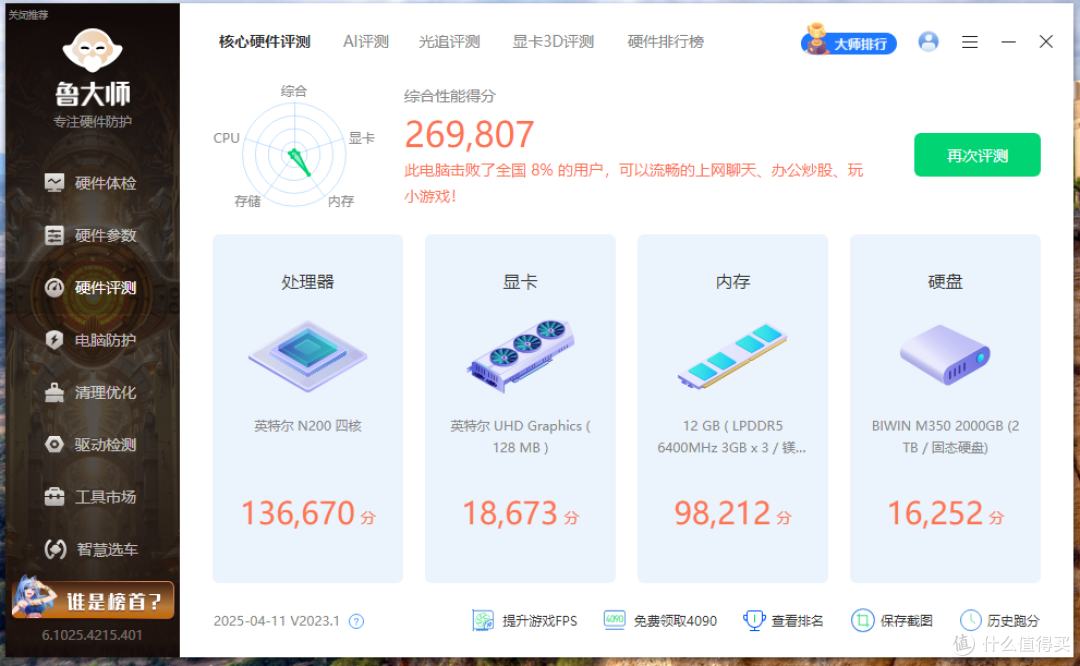Click the 处理器 CPU chip icon

(x=308, y=357)
